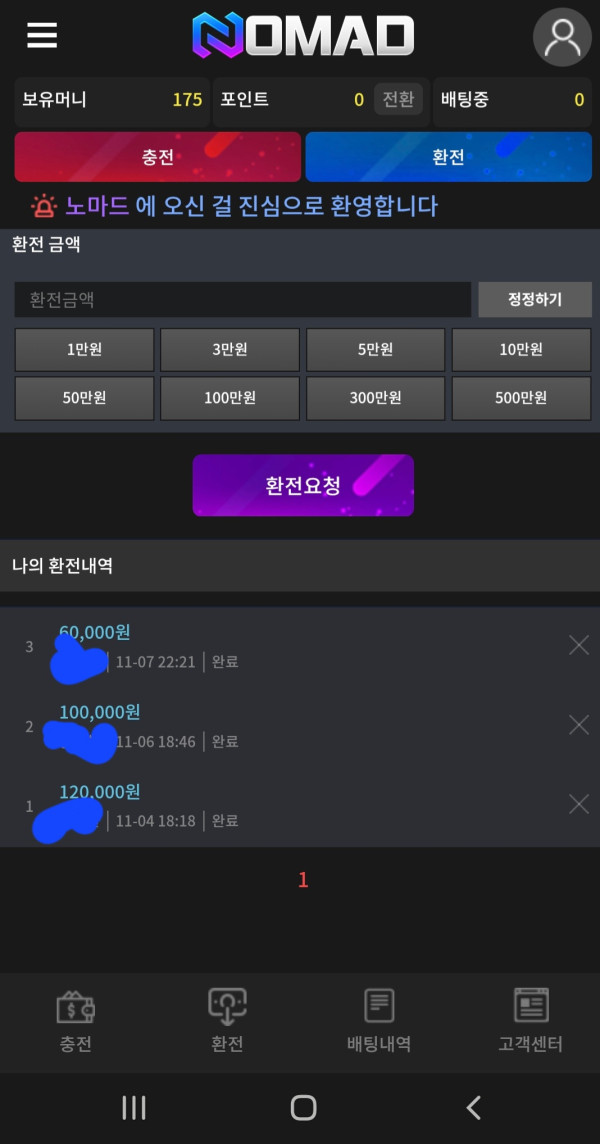Tap the NOMAD logo
600x1144 pixels.
[303, 34]
